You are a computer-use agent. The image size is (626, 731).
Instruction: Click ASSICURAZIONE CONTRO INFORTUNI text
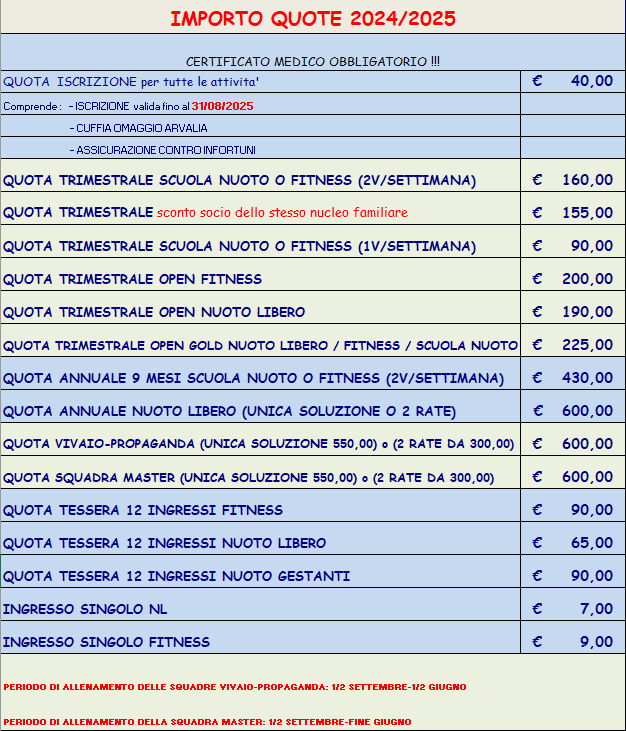[x=163, y=150]
